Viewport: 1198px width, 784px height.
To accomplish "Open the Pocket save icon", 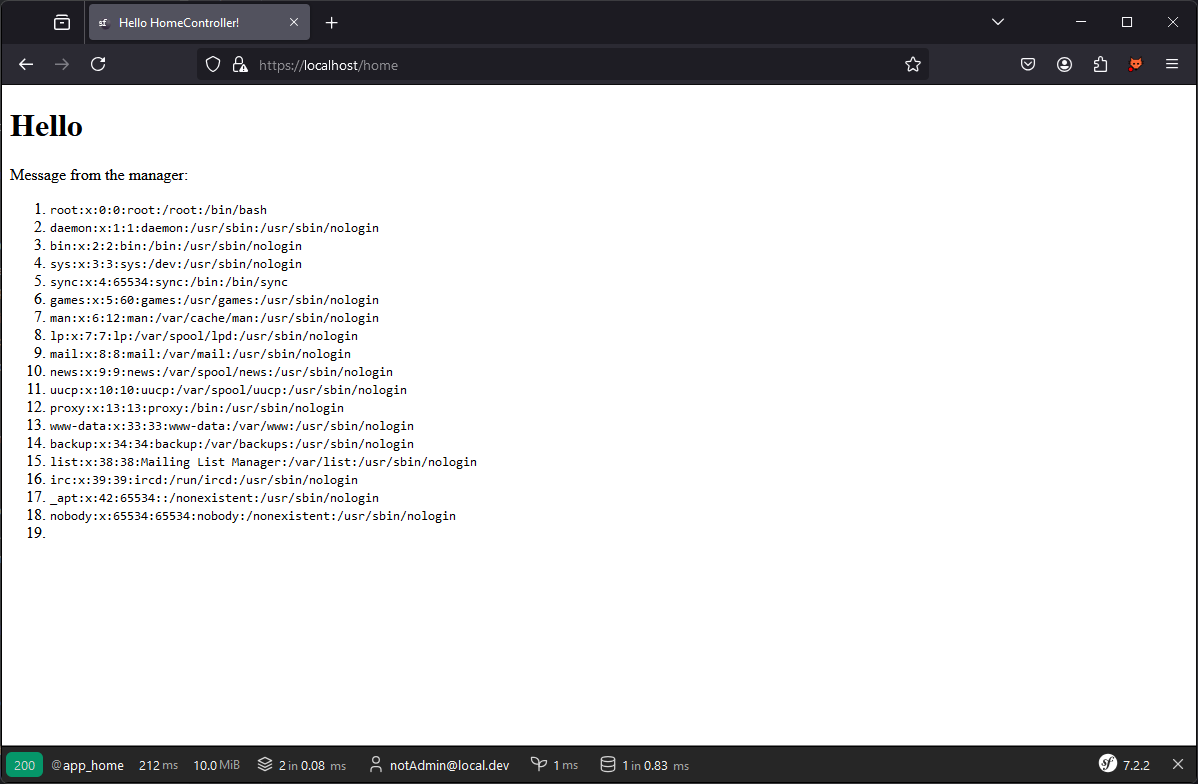I will pos(1027,64).
